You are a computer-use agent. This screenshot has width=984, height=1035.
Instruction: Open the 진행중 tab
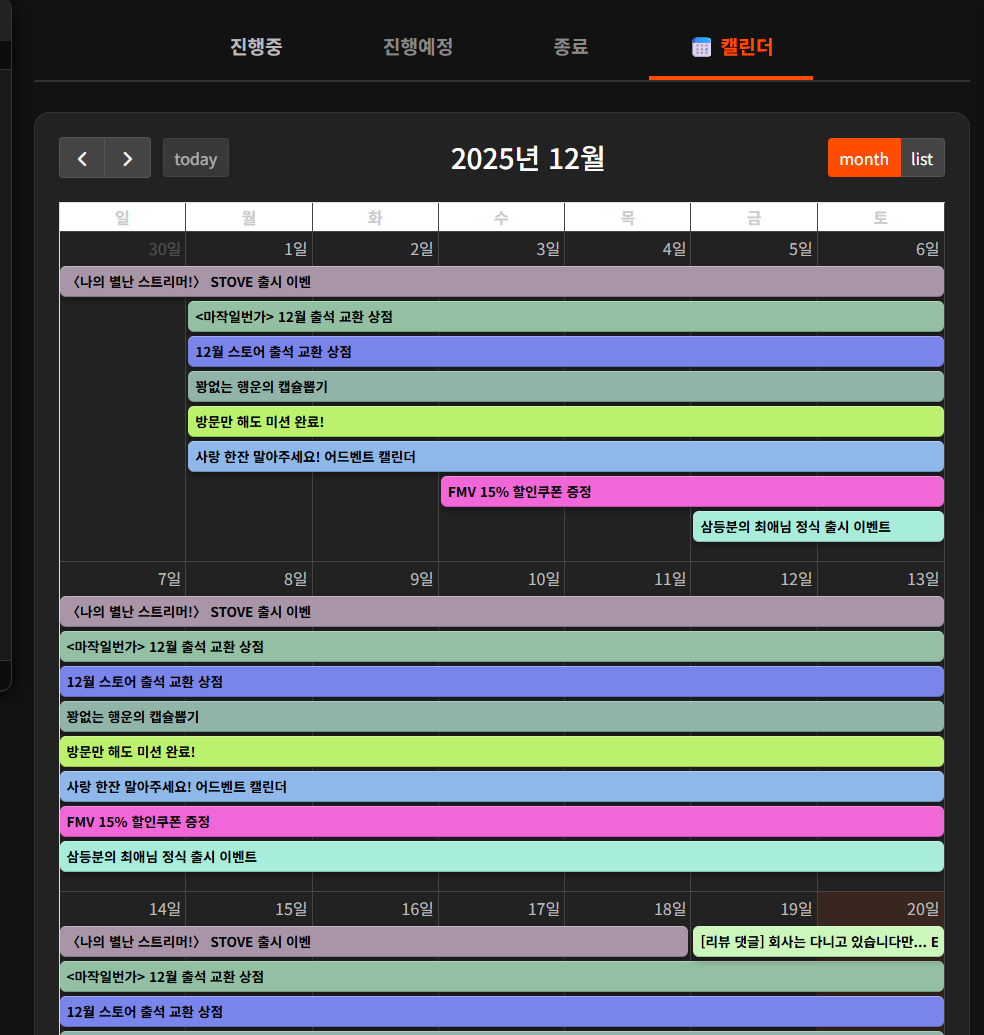[x=256, y=47]
